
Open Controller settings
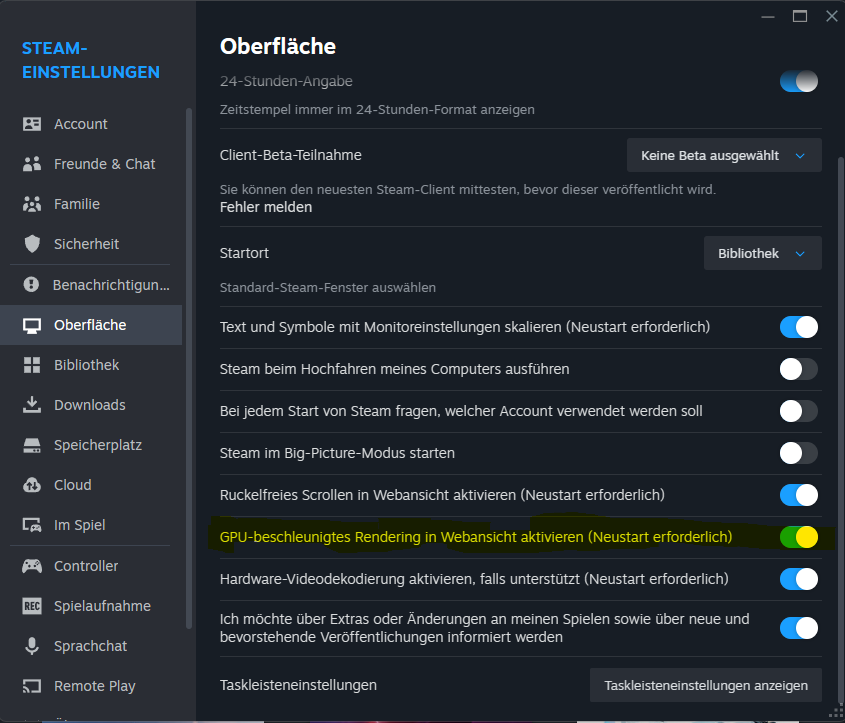pos(91,566)
